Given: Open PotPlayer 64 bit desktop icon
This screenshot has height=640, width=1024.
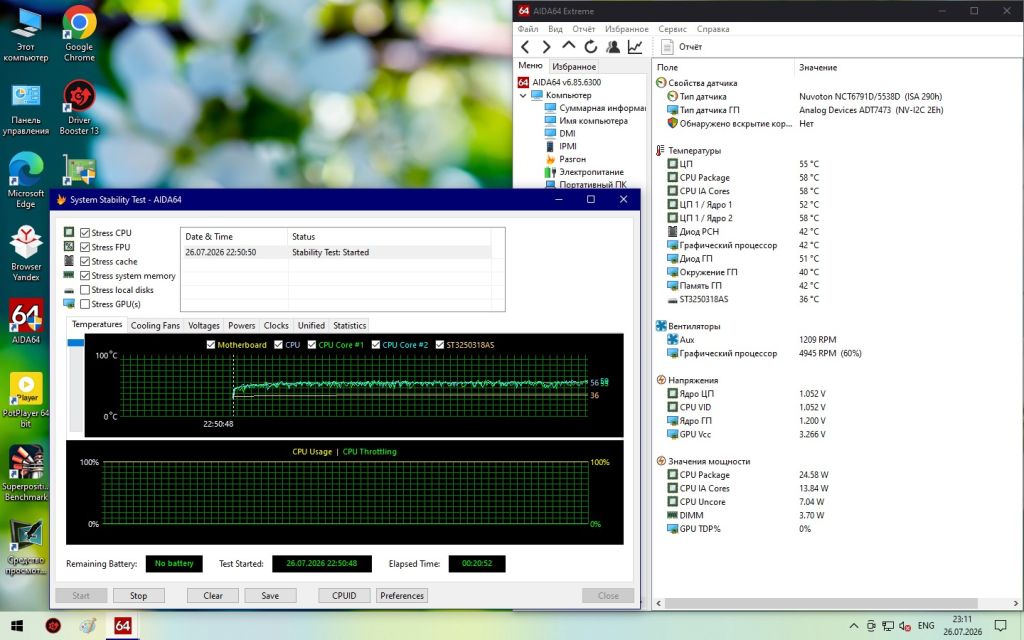Looking at the screenshot, I should [26, 400].
